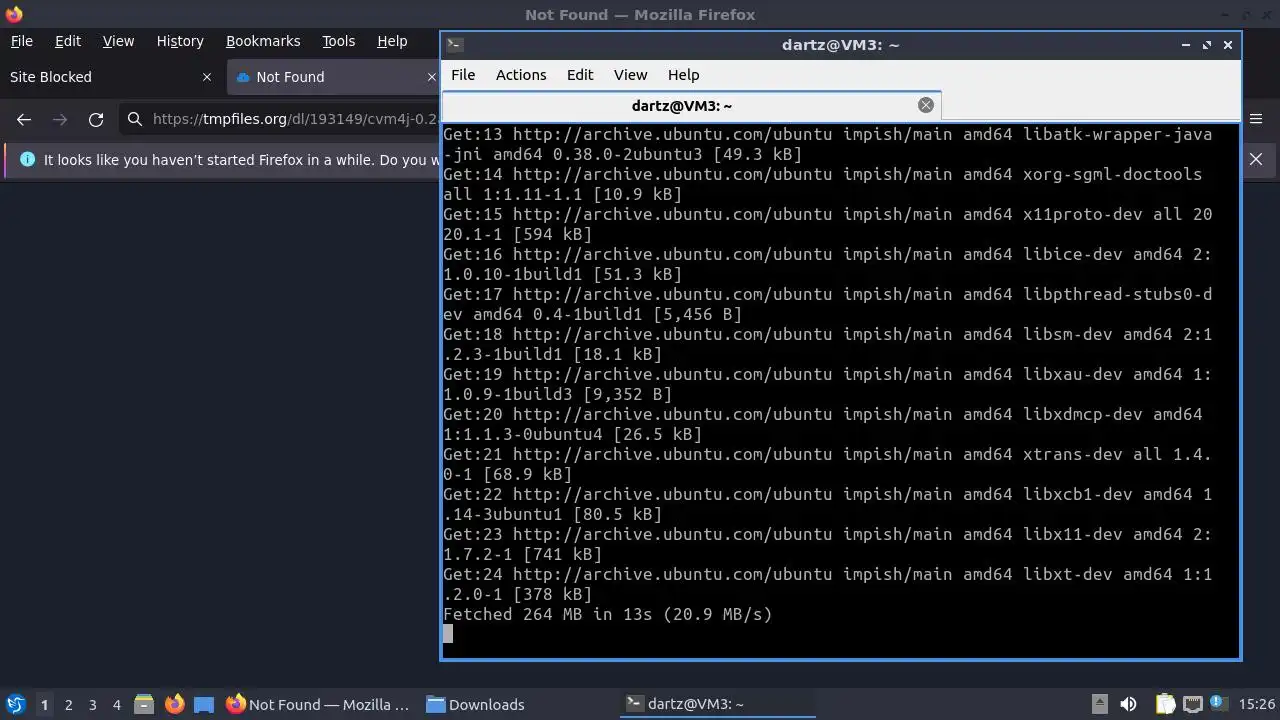Open the terminal File menu
Screen dimensions: 1280x720
(463, 75)
